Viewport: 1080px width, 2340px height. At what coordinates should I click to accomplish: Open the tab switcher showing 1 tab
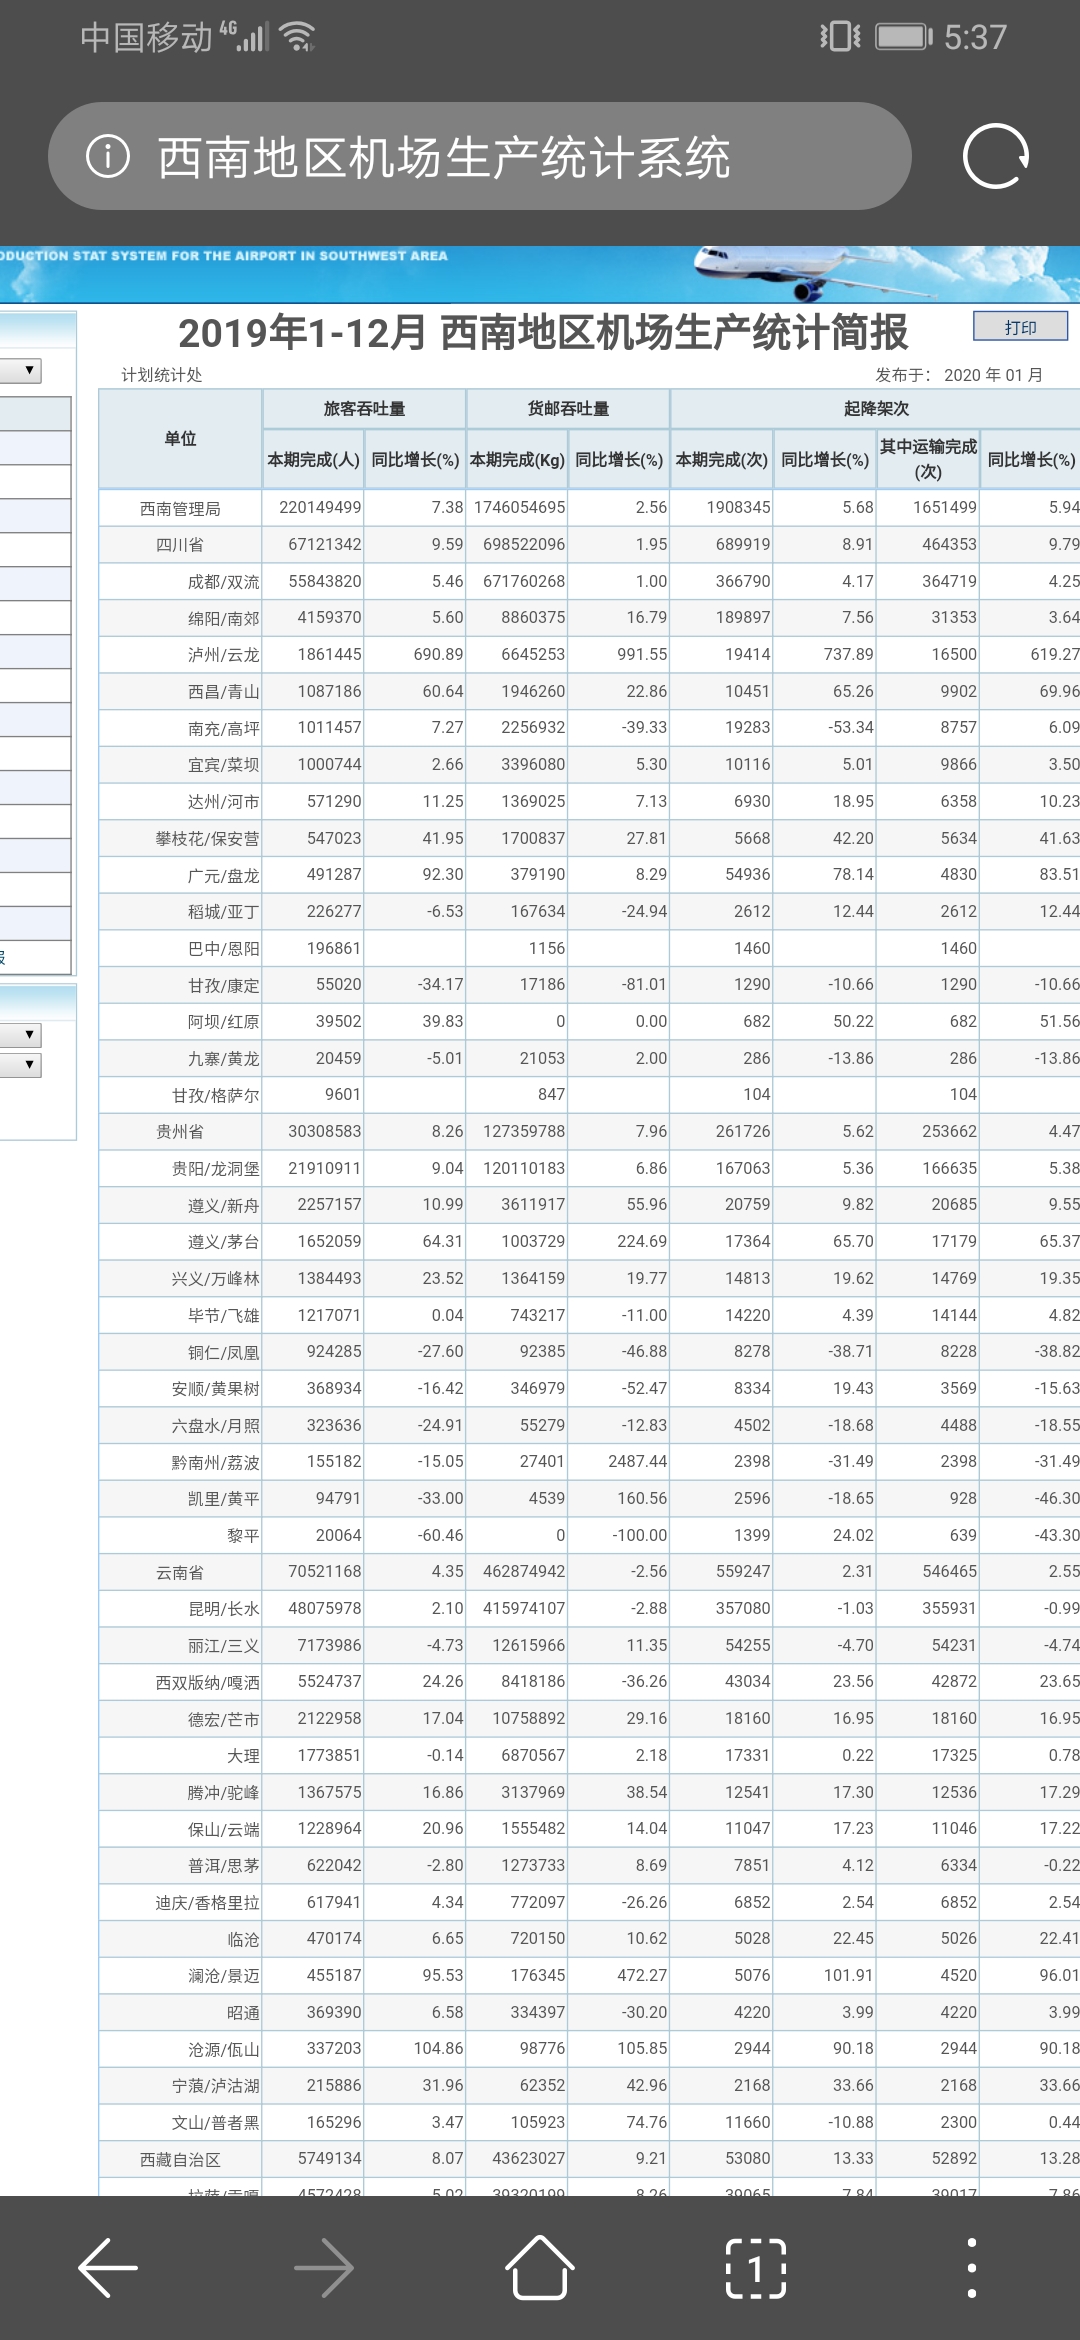[x=755, y=2268]
